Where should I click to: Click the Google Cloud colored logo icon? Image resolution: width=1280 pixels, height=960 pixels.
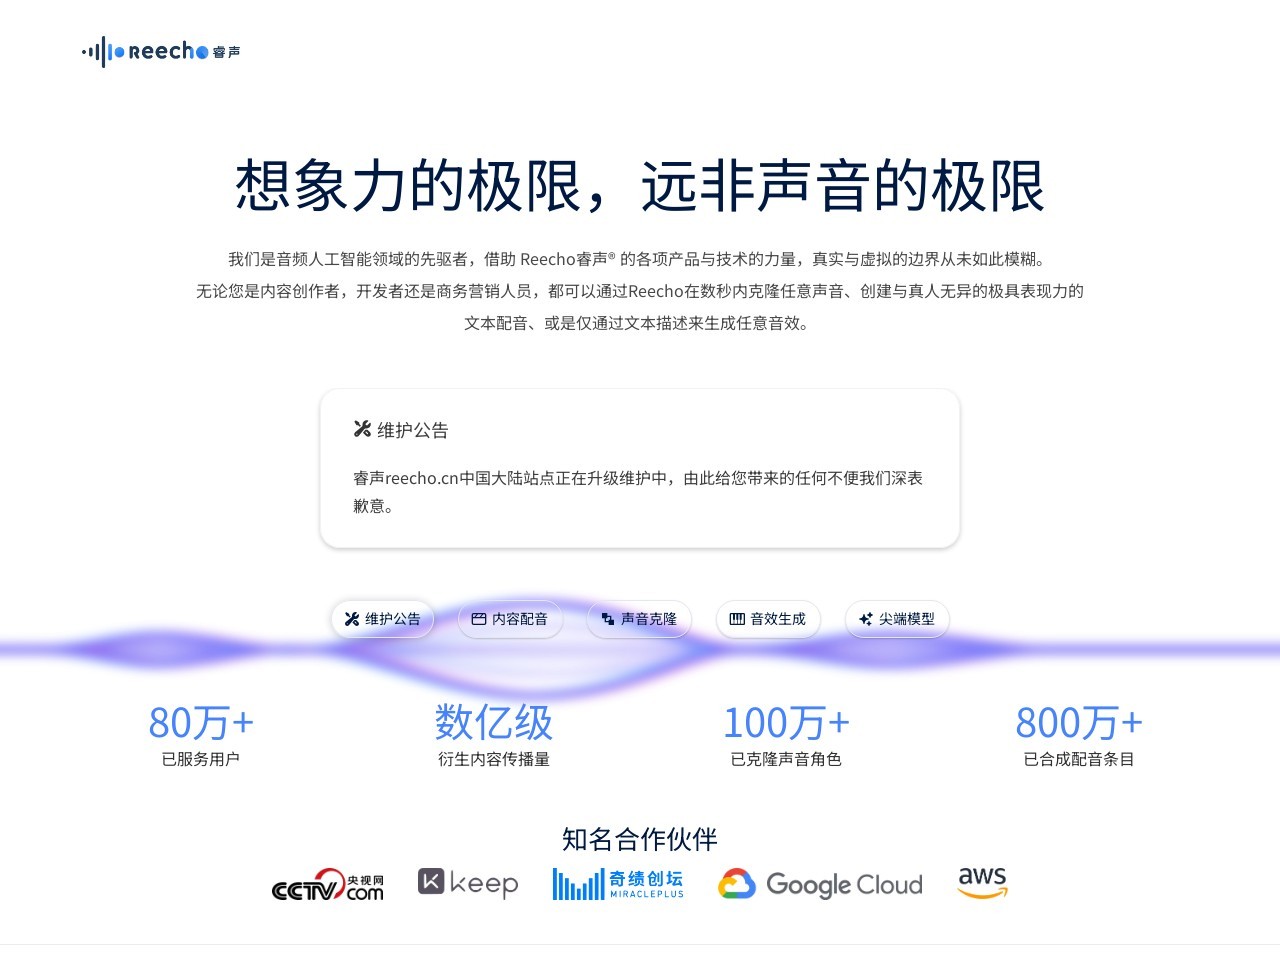coord(739,884)
